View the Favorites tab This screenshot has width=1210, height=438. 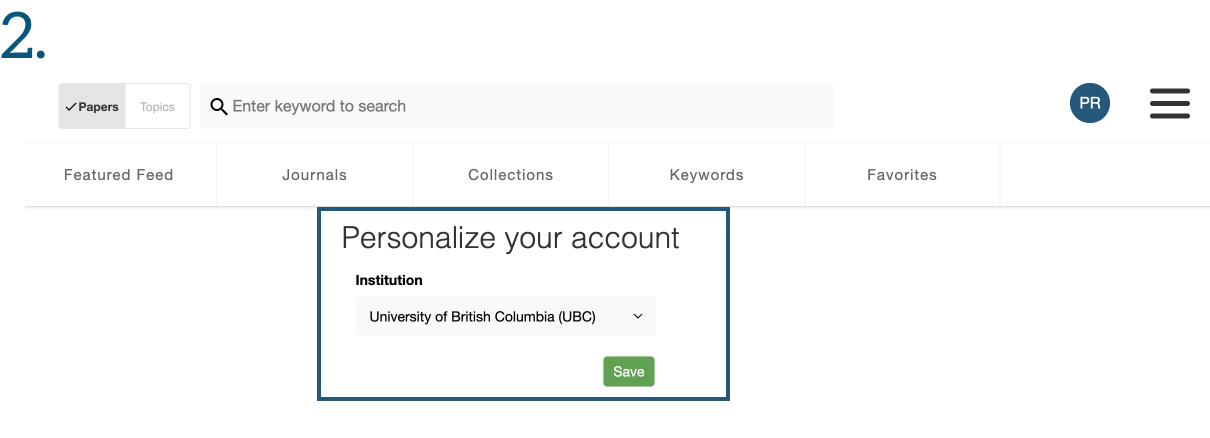[x=902, y=175]
